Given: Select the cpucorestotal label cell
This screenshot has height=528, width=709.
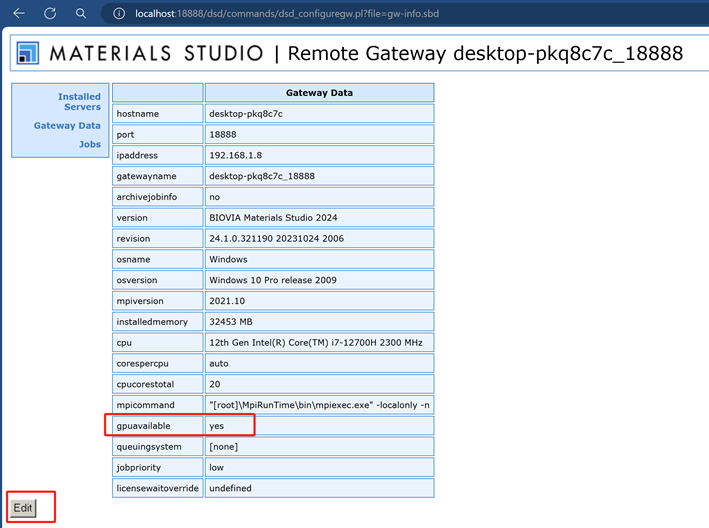Looking at the screenshot, I should click(x=157, y=384).
